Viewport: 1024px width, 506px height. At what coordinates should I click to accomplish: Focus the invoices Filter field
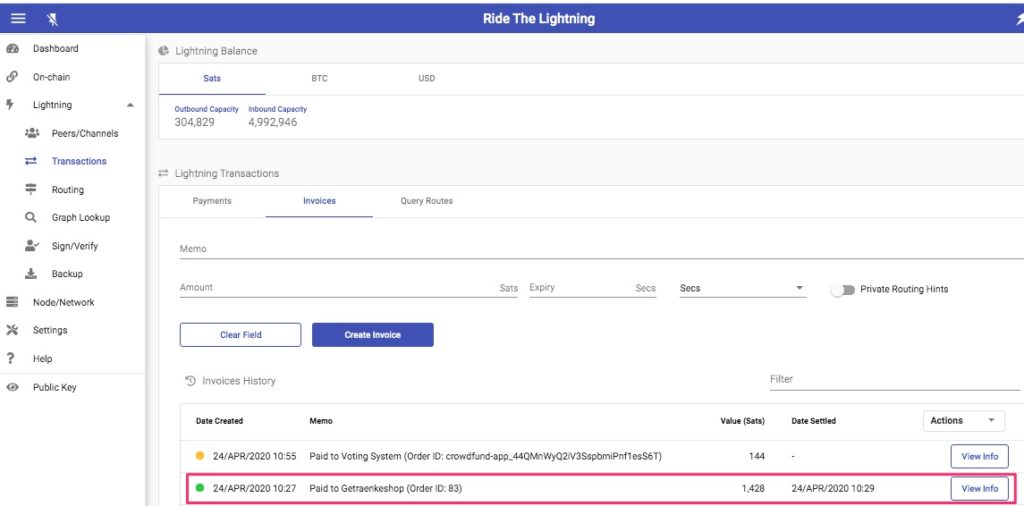[x=895, y=379]
